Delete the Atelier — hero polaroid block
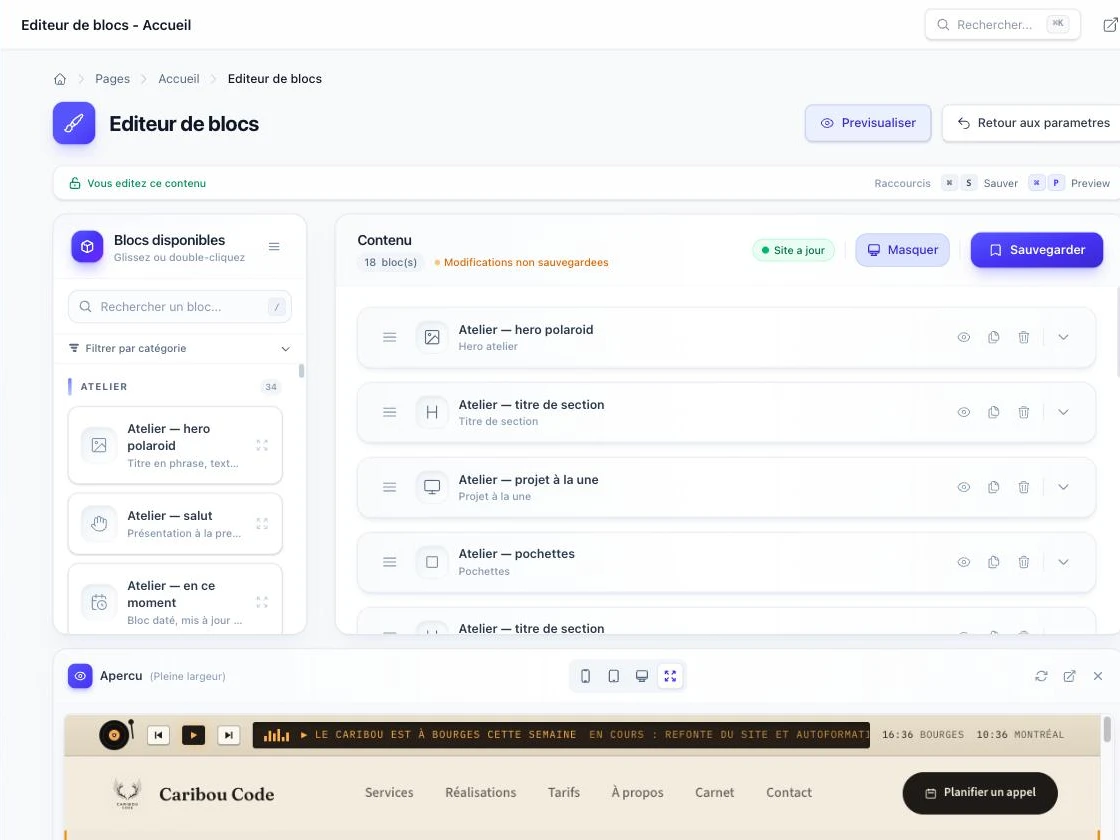This screenshot has height=840, width=1120. click(1024, 337)
